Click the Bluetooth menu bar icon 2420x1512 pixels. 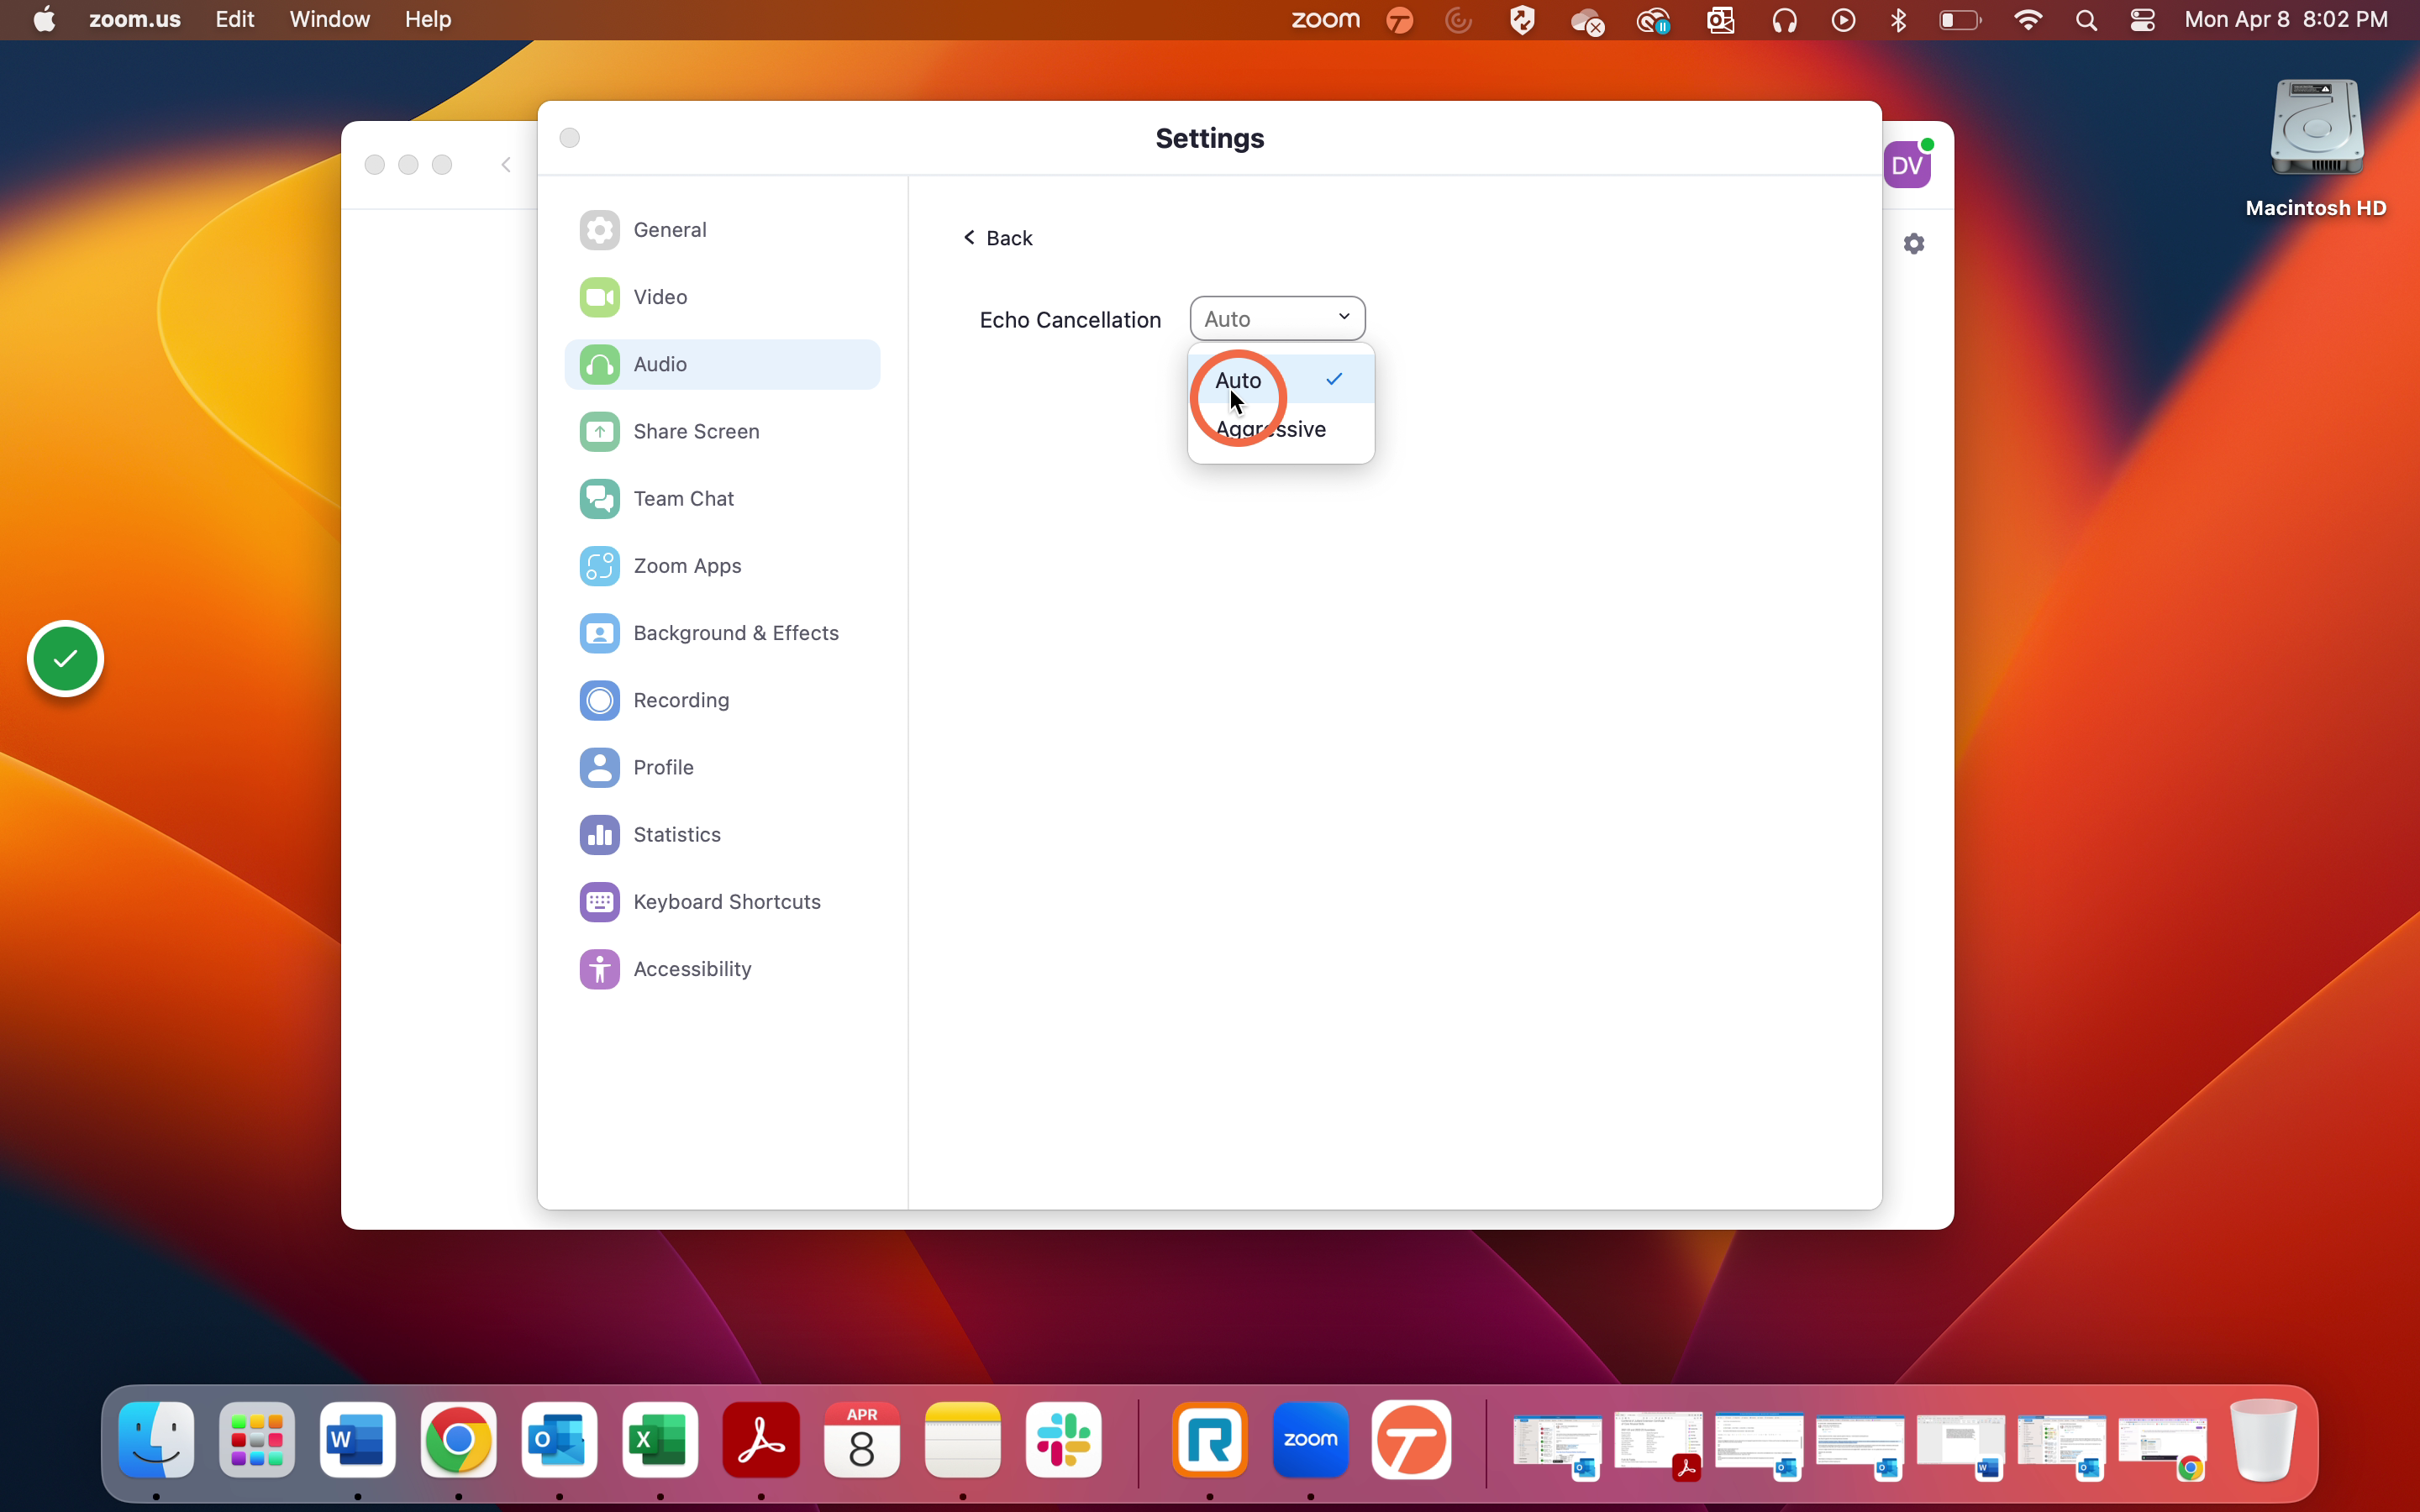[1898, 20]
